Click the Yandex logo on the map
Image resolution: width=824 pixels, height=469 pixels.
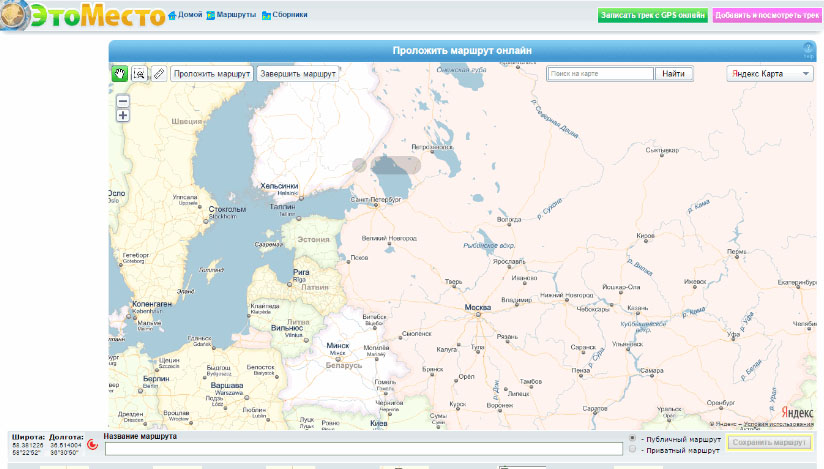click(797, 413)
